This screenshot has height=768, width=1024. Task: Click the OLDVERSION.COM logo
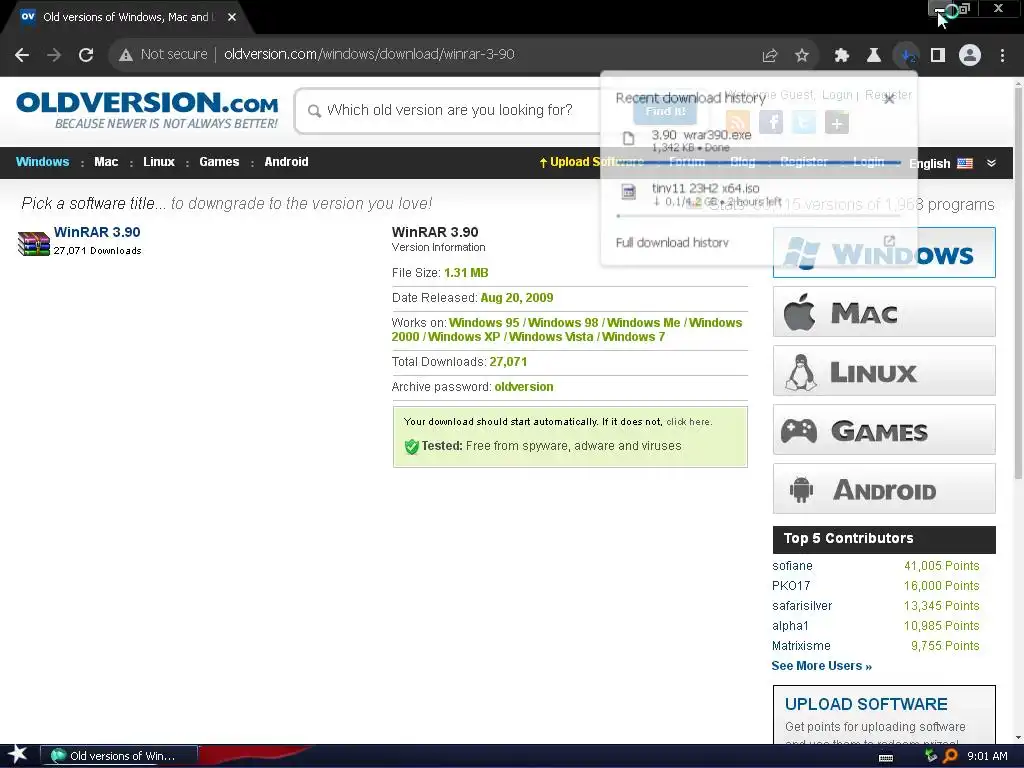[x=148, y=110]
